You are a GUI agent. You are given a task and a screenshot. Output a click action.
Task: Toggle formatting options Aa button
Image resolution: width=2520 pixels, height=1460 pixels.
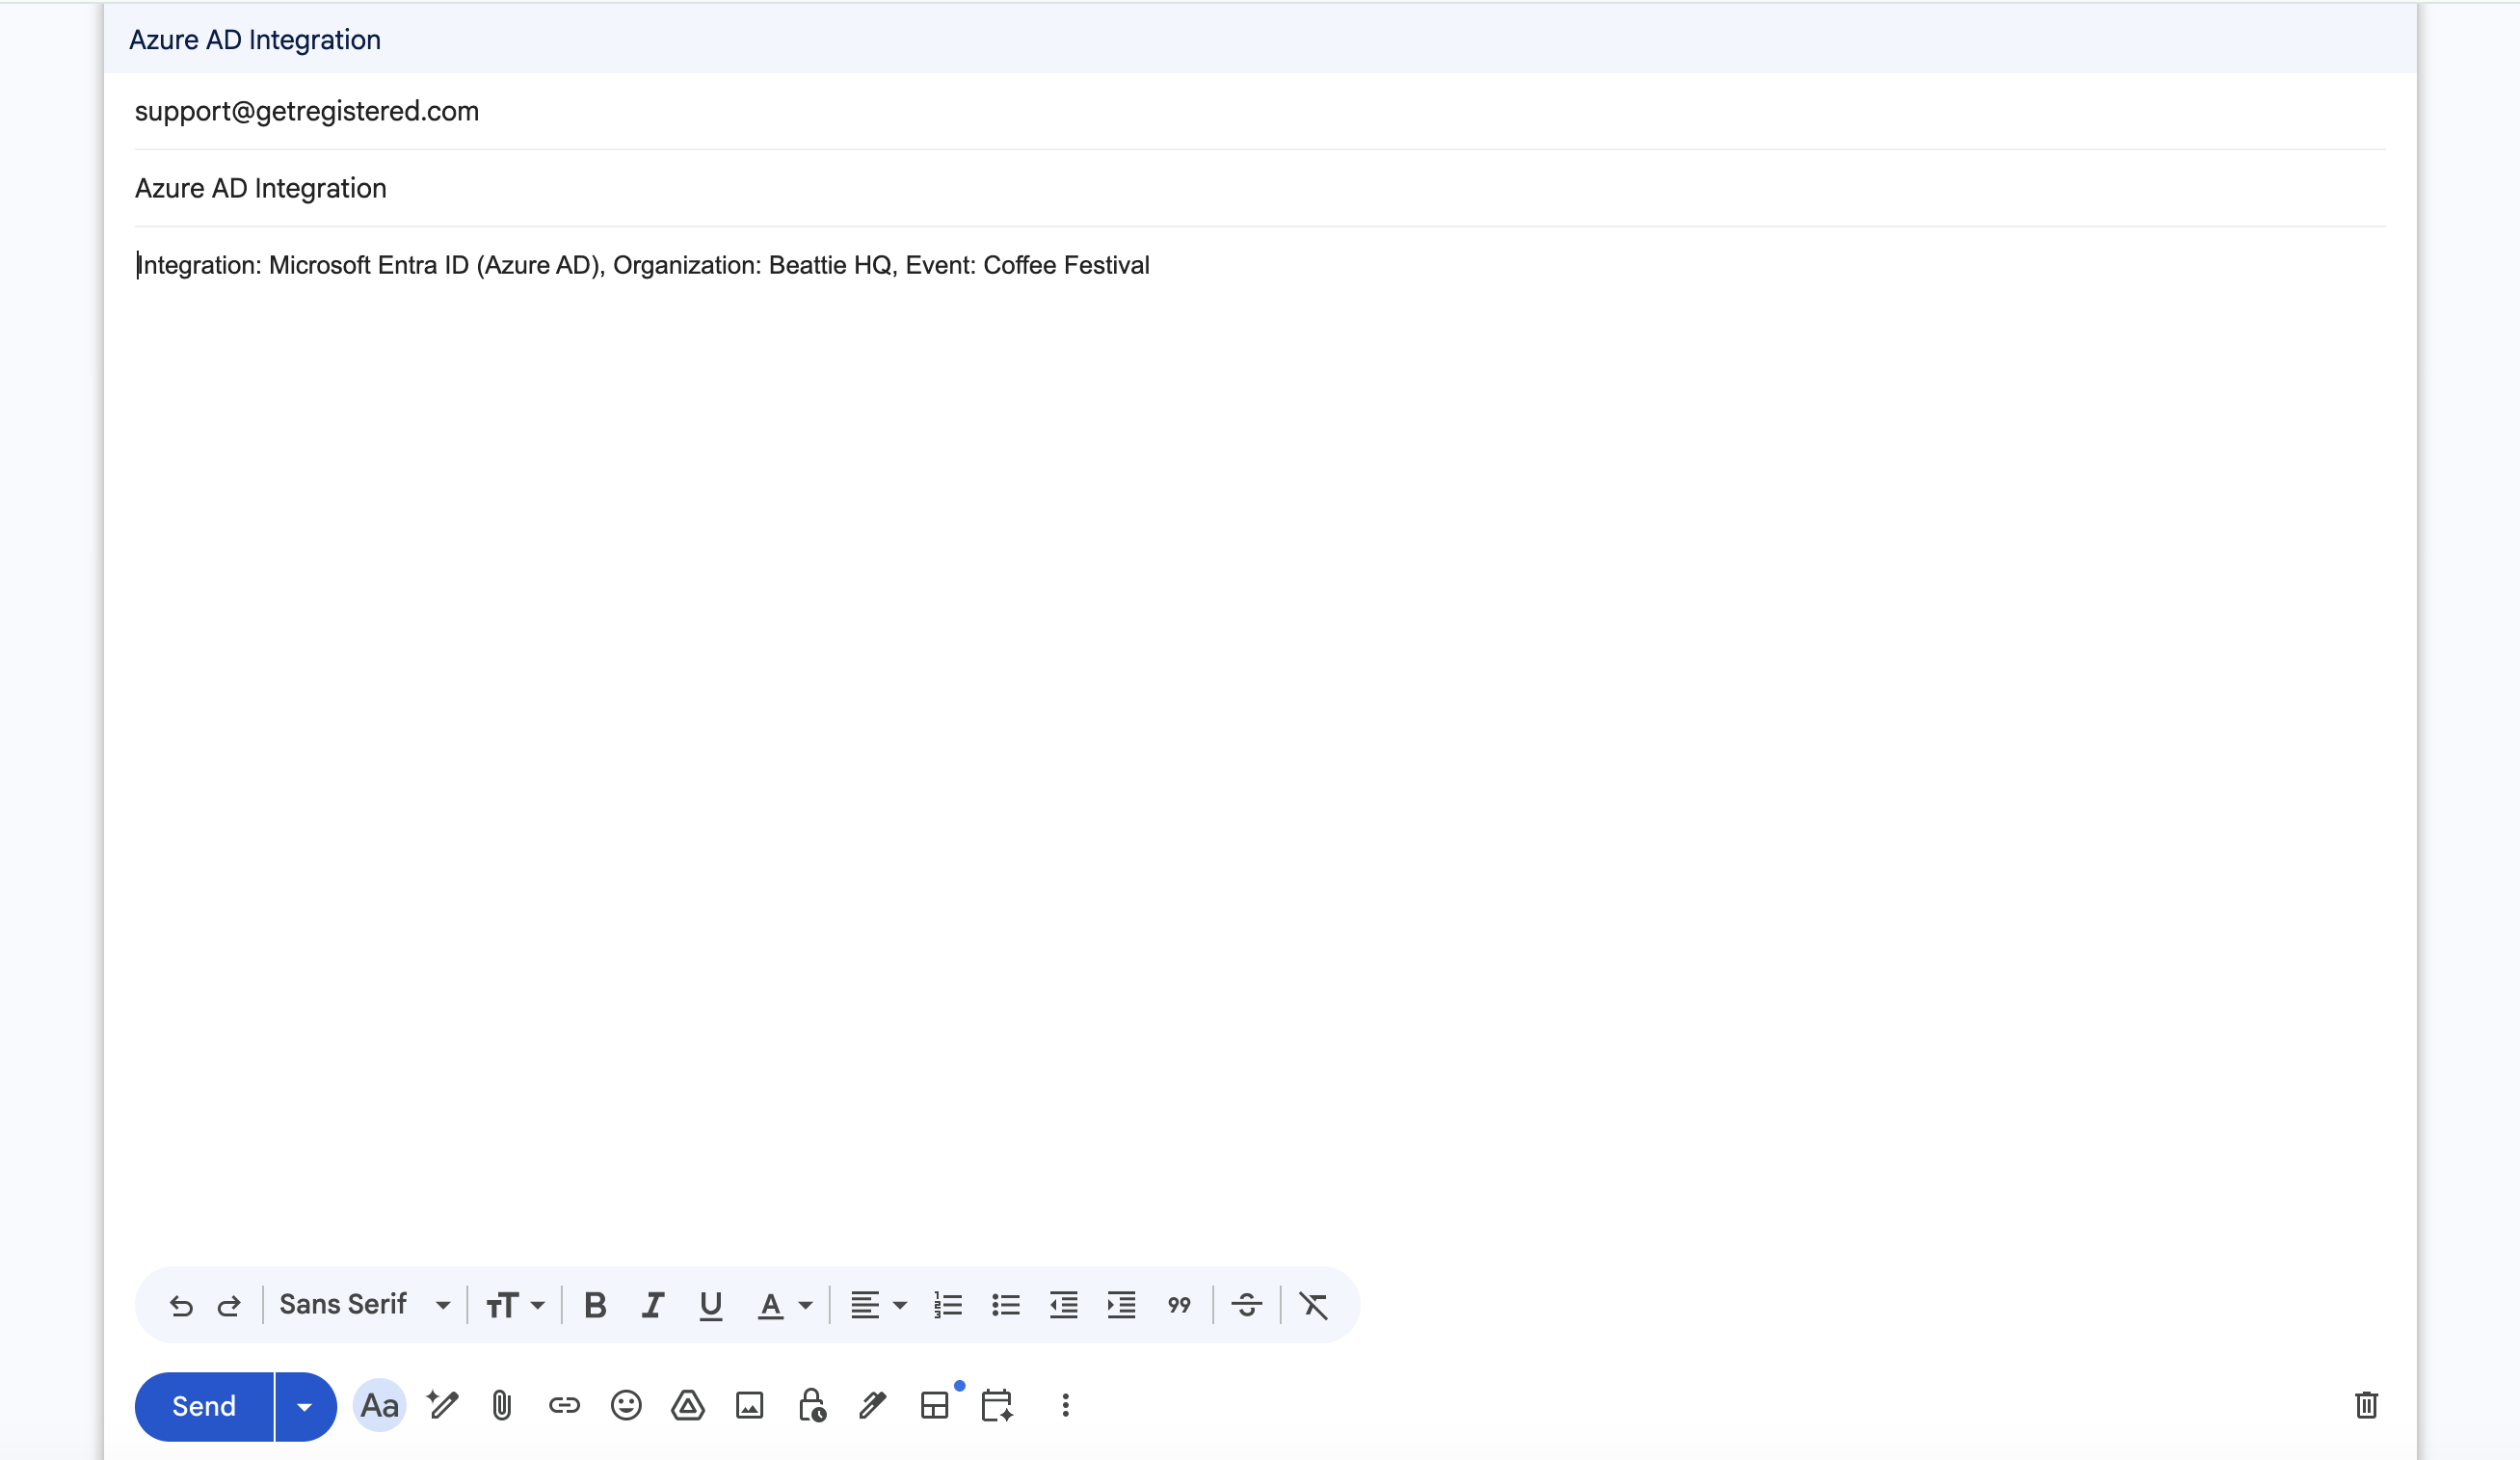(379, 1405)
